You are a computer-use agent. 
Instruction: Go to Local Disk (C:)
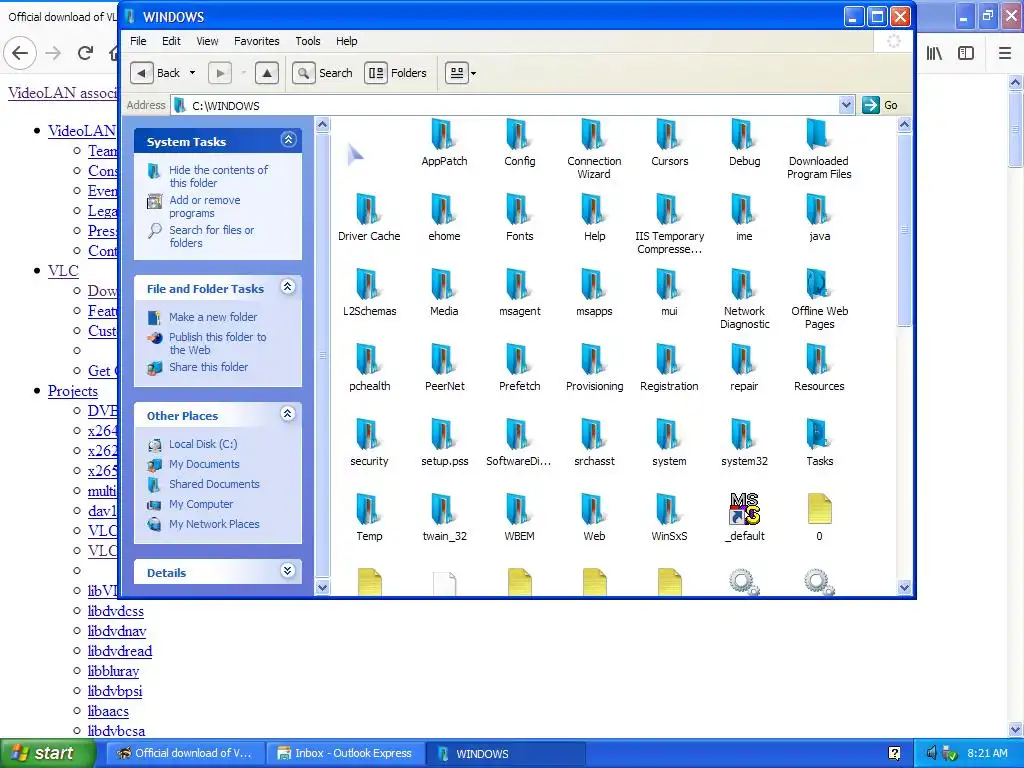pos(203,444)
